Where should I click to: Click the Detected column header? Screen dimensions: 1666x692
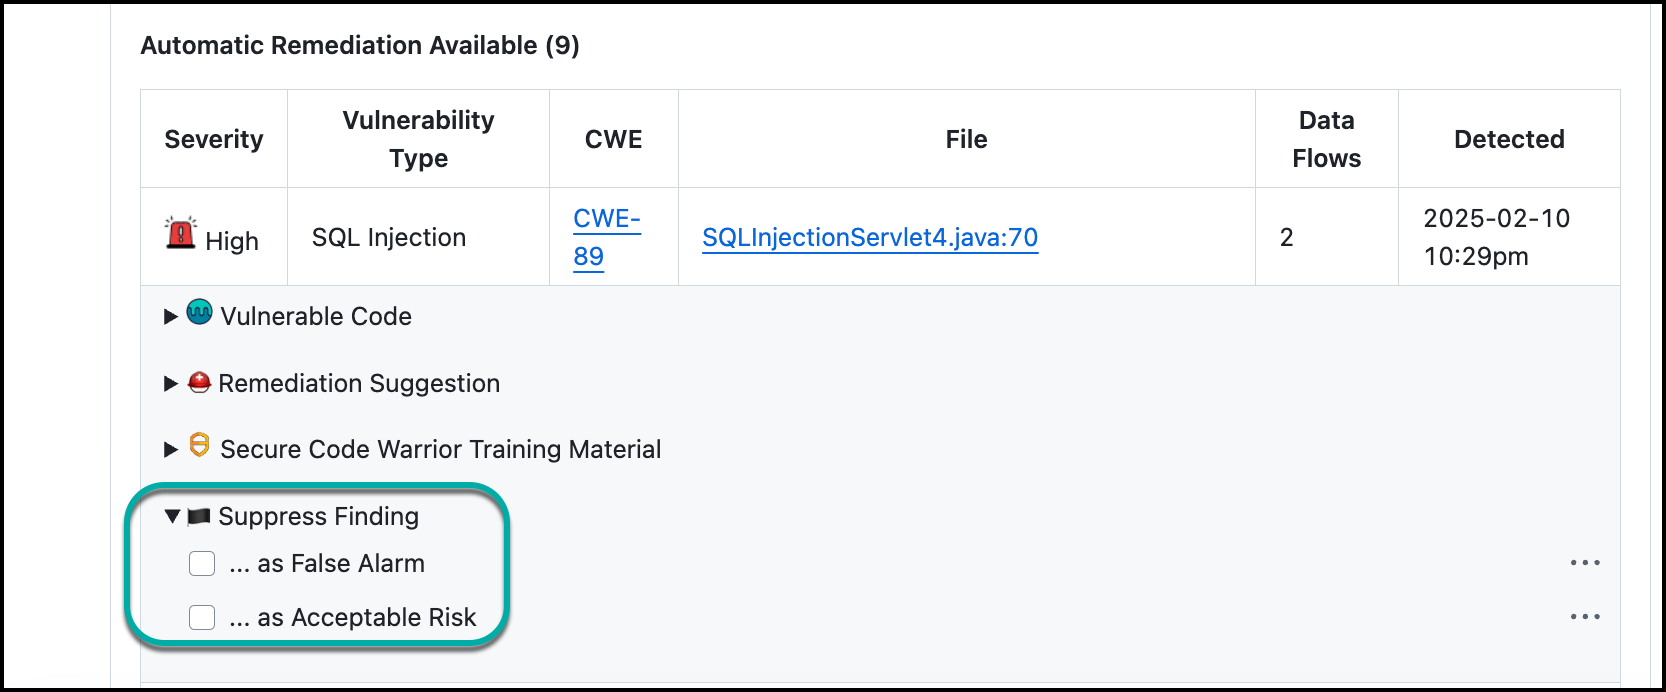1509,139
